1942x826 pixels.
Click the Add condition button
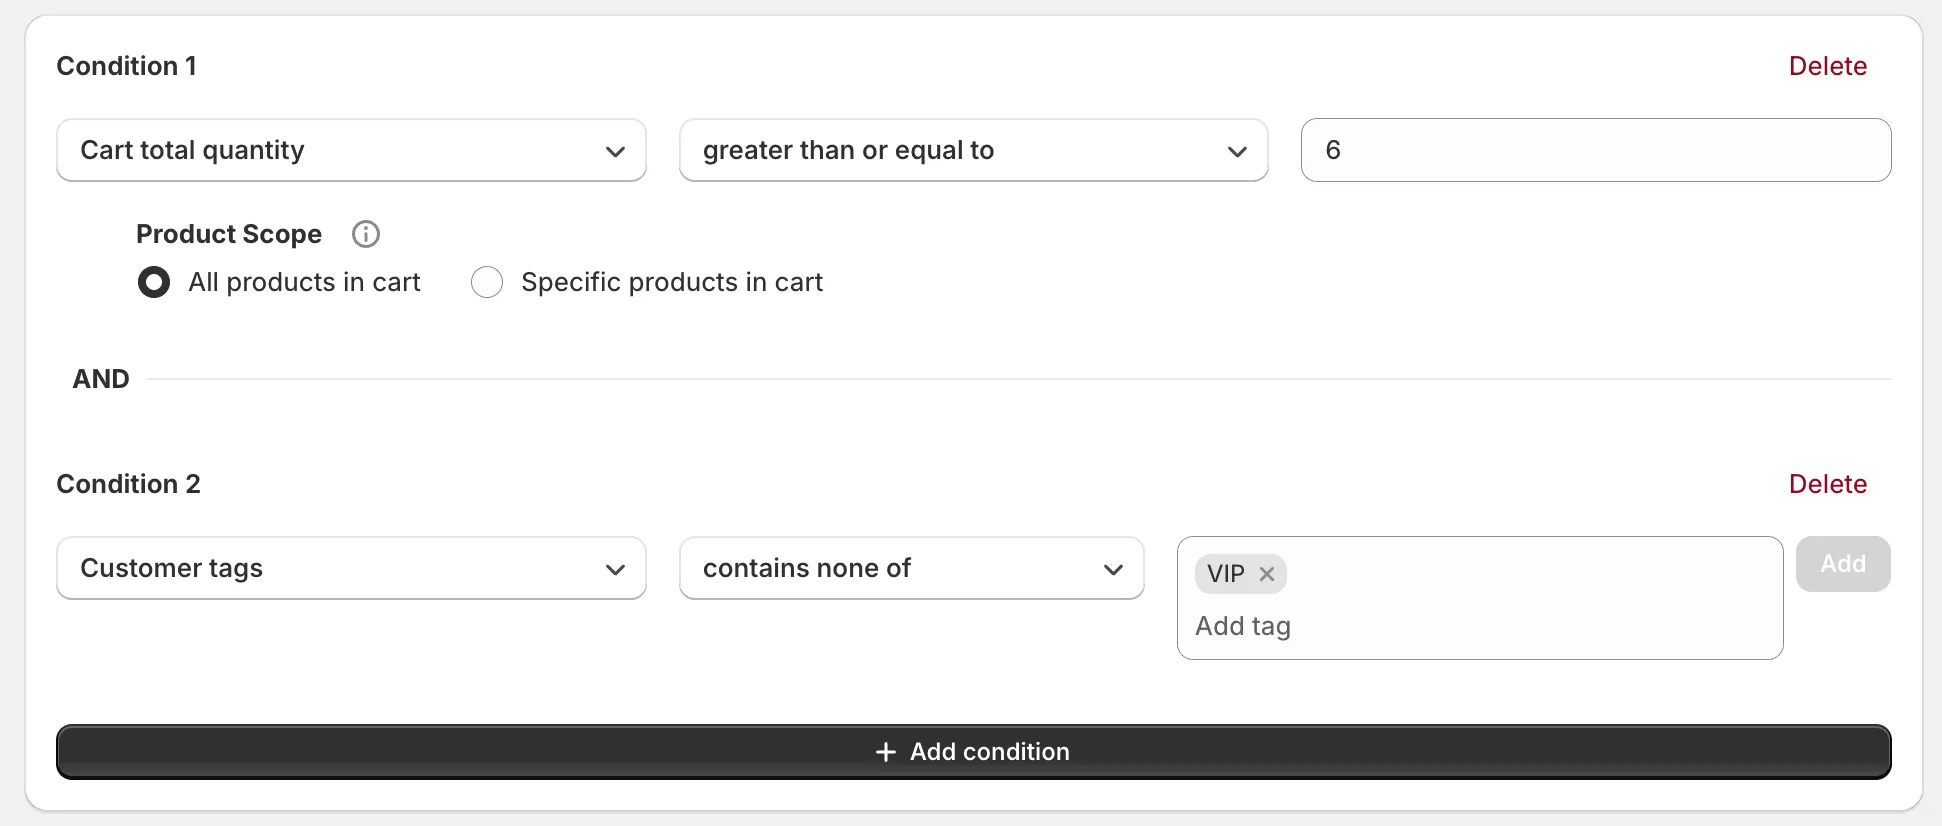pyautogui.click(x=972, y=751)
